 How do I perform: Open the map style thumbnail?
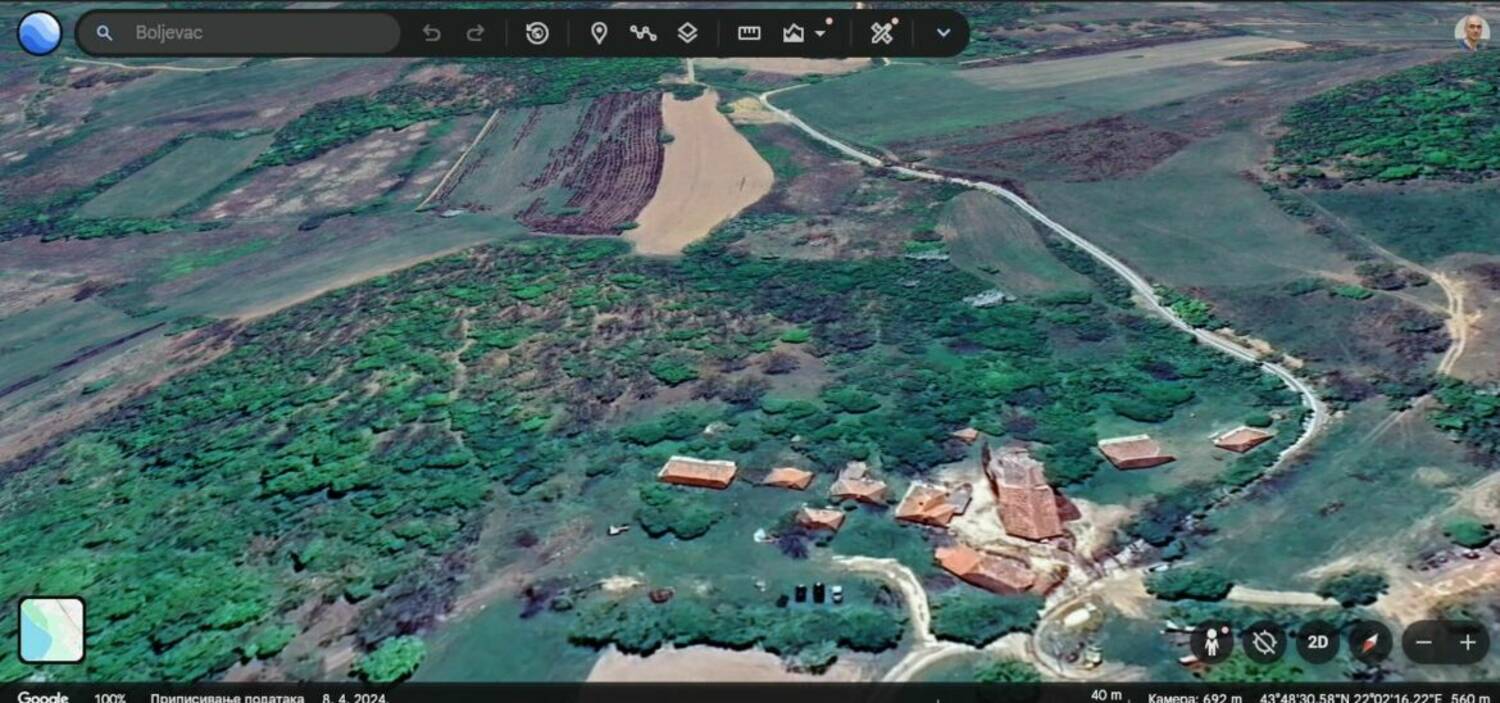click(x=52, y=630)
